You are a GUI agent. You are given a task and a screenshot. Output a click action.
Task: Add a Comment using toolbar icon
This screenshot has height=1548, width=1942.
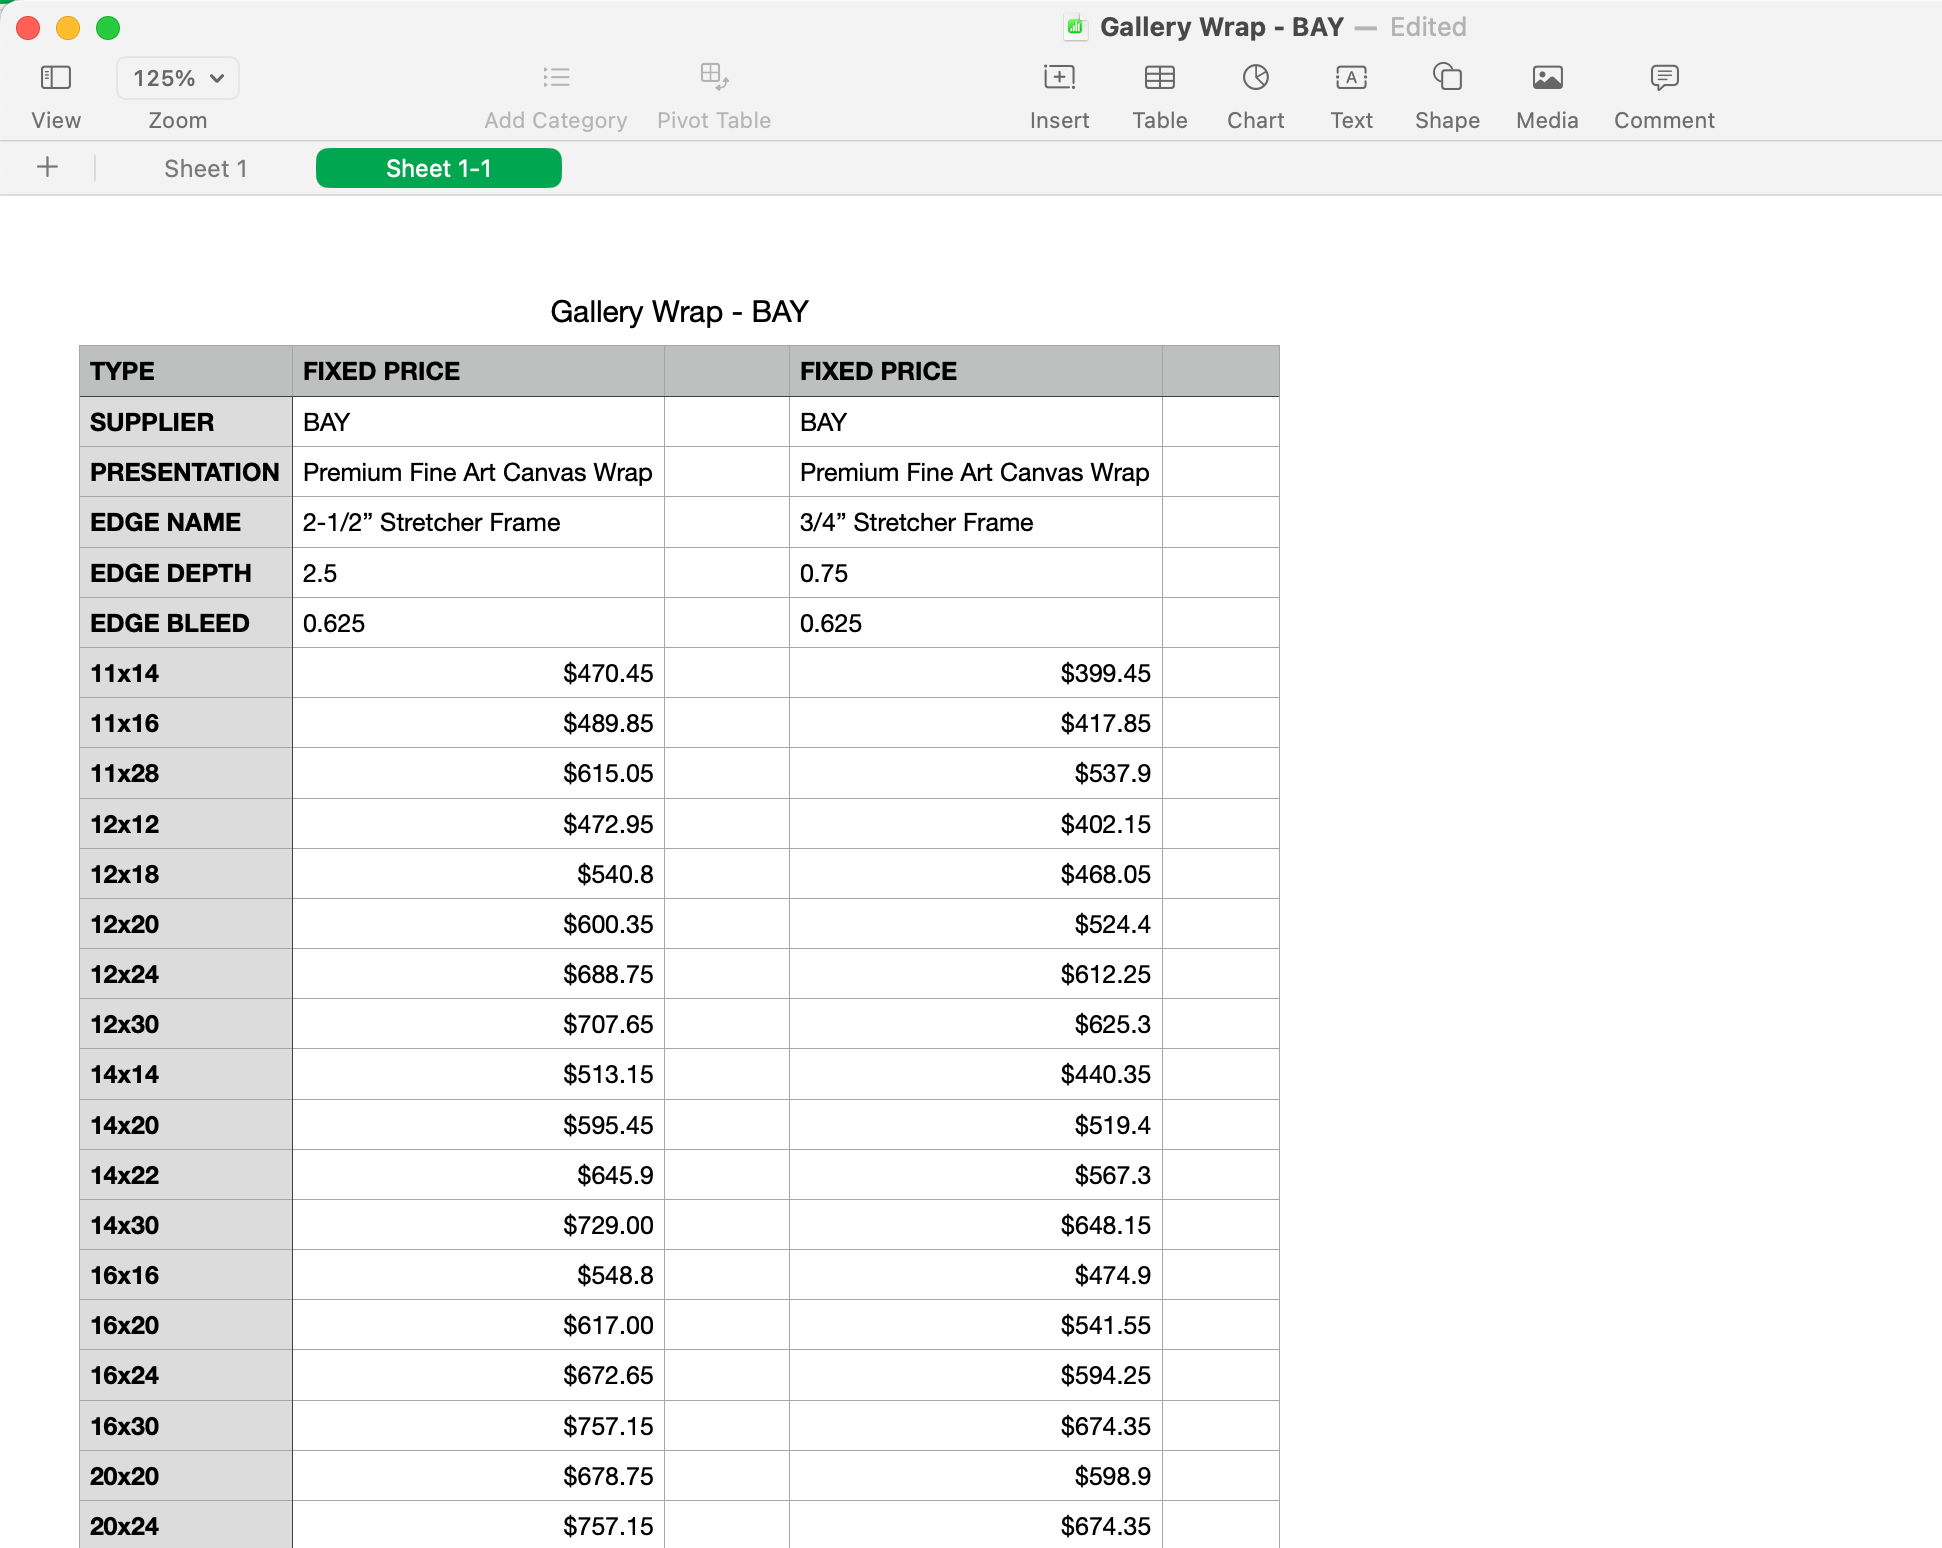coord(1664,78)
